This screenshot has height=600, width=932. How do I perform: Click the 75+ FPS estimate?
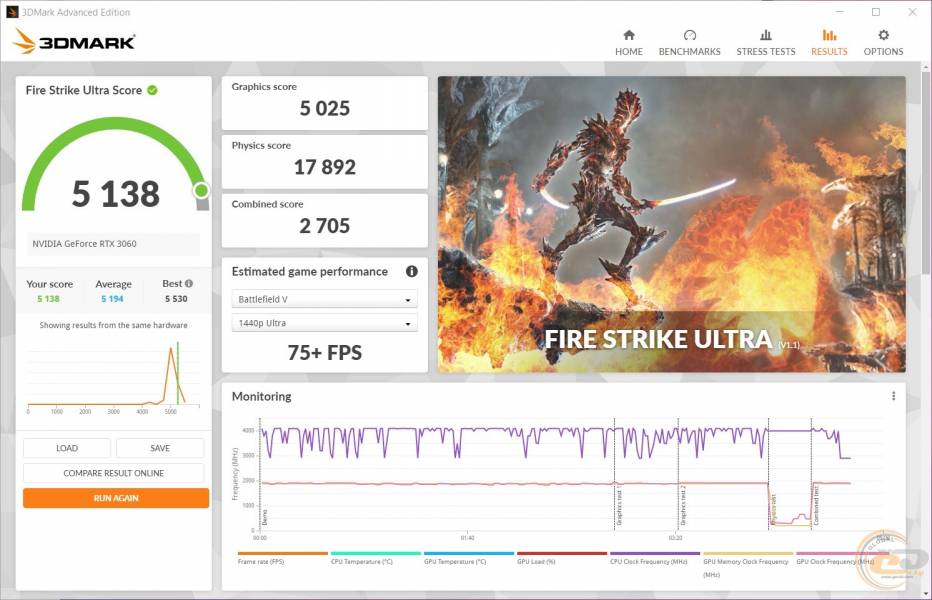click(x=325, y=353)
